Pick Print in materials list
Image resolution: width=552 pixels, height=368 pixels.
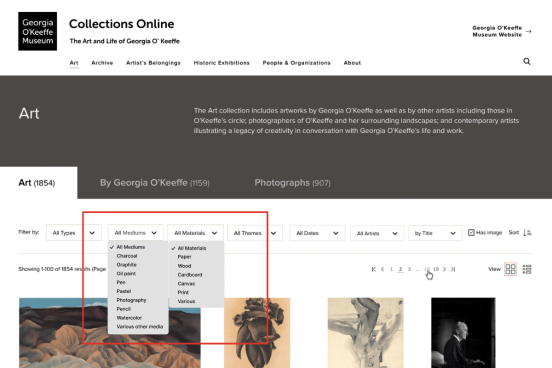coord(183,292)
